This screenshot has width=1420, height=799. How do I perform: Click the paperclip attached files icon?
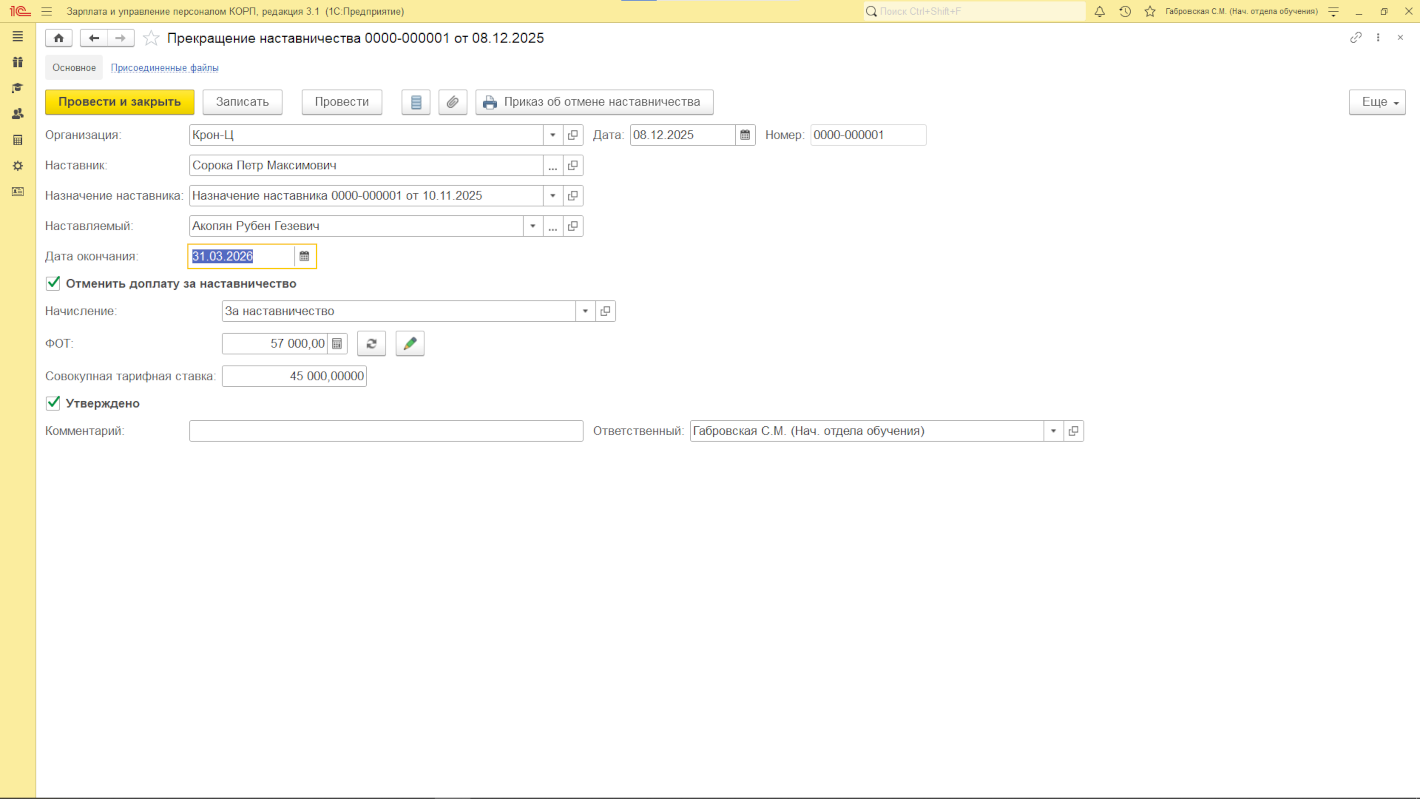(453, 102)
